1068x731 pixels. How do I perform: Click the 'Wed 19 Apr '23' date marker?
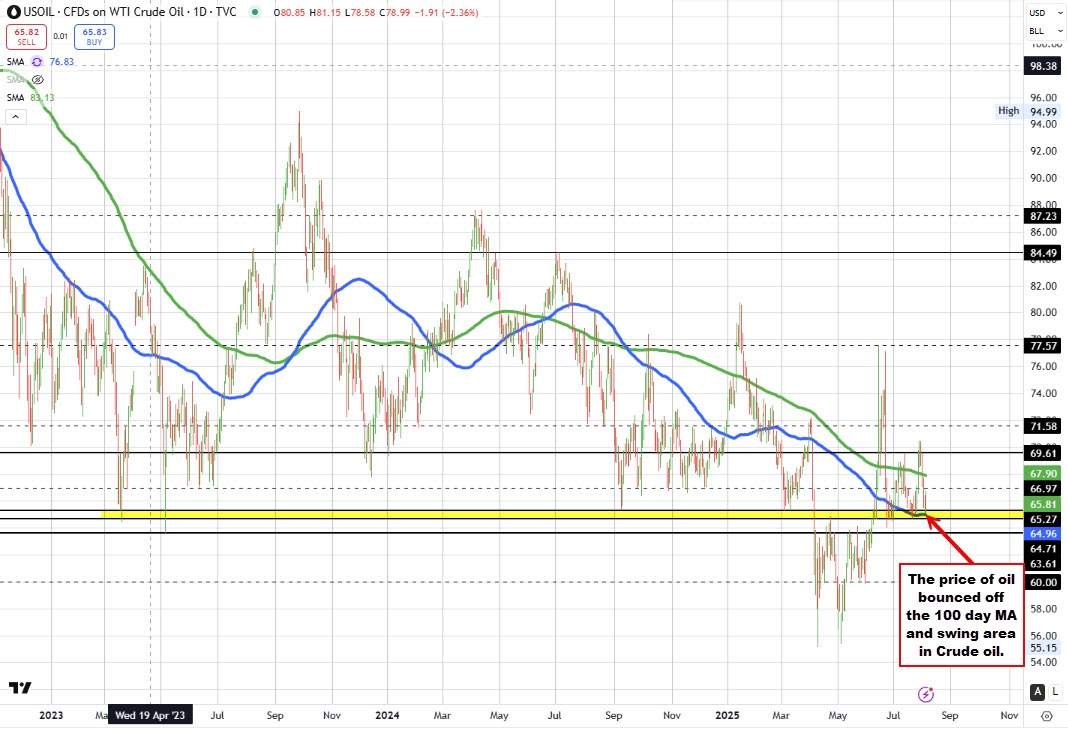151,716
